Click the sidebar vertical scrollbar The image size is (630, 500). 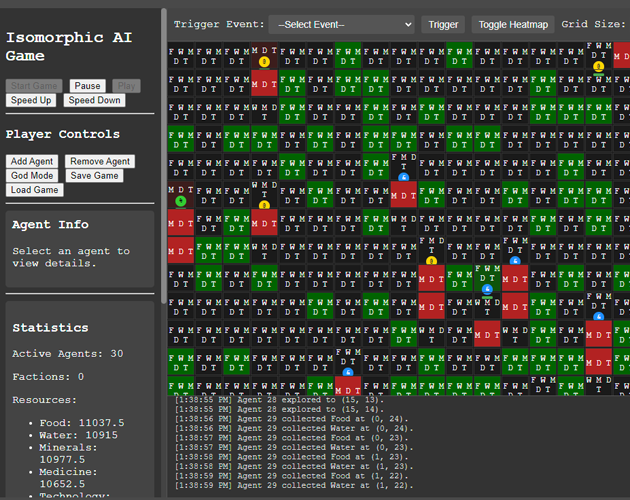pos(164,157)
